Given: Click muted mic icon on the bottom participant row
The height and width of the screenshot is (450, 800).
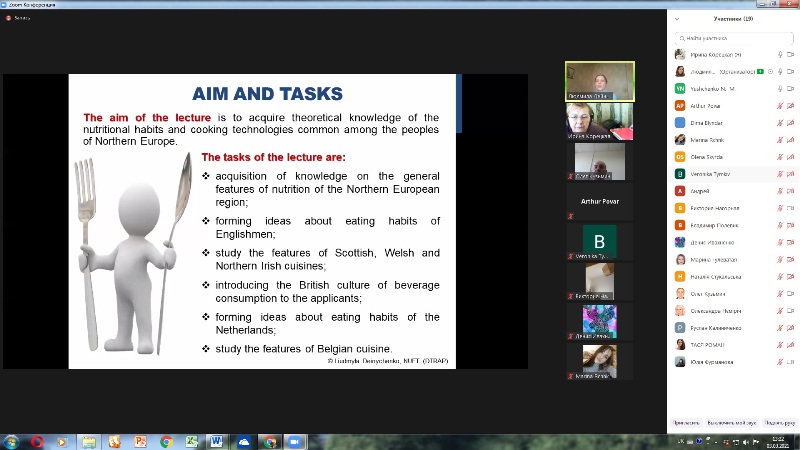Looking at the screenshot, I should tap(780, 362).
